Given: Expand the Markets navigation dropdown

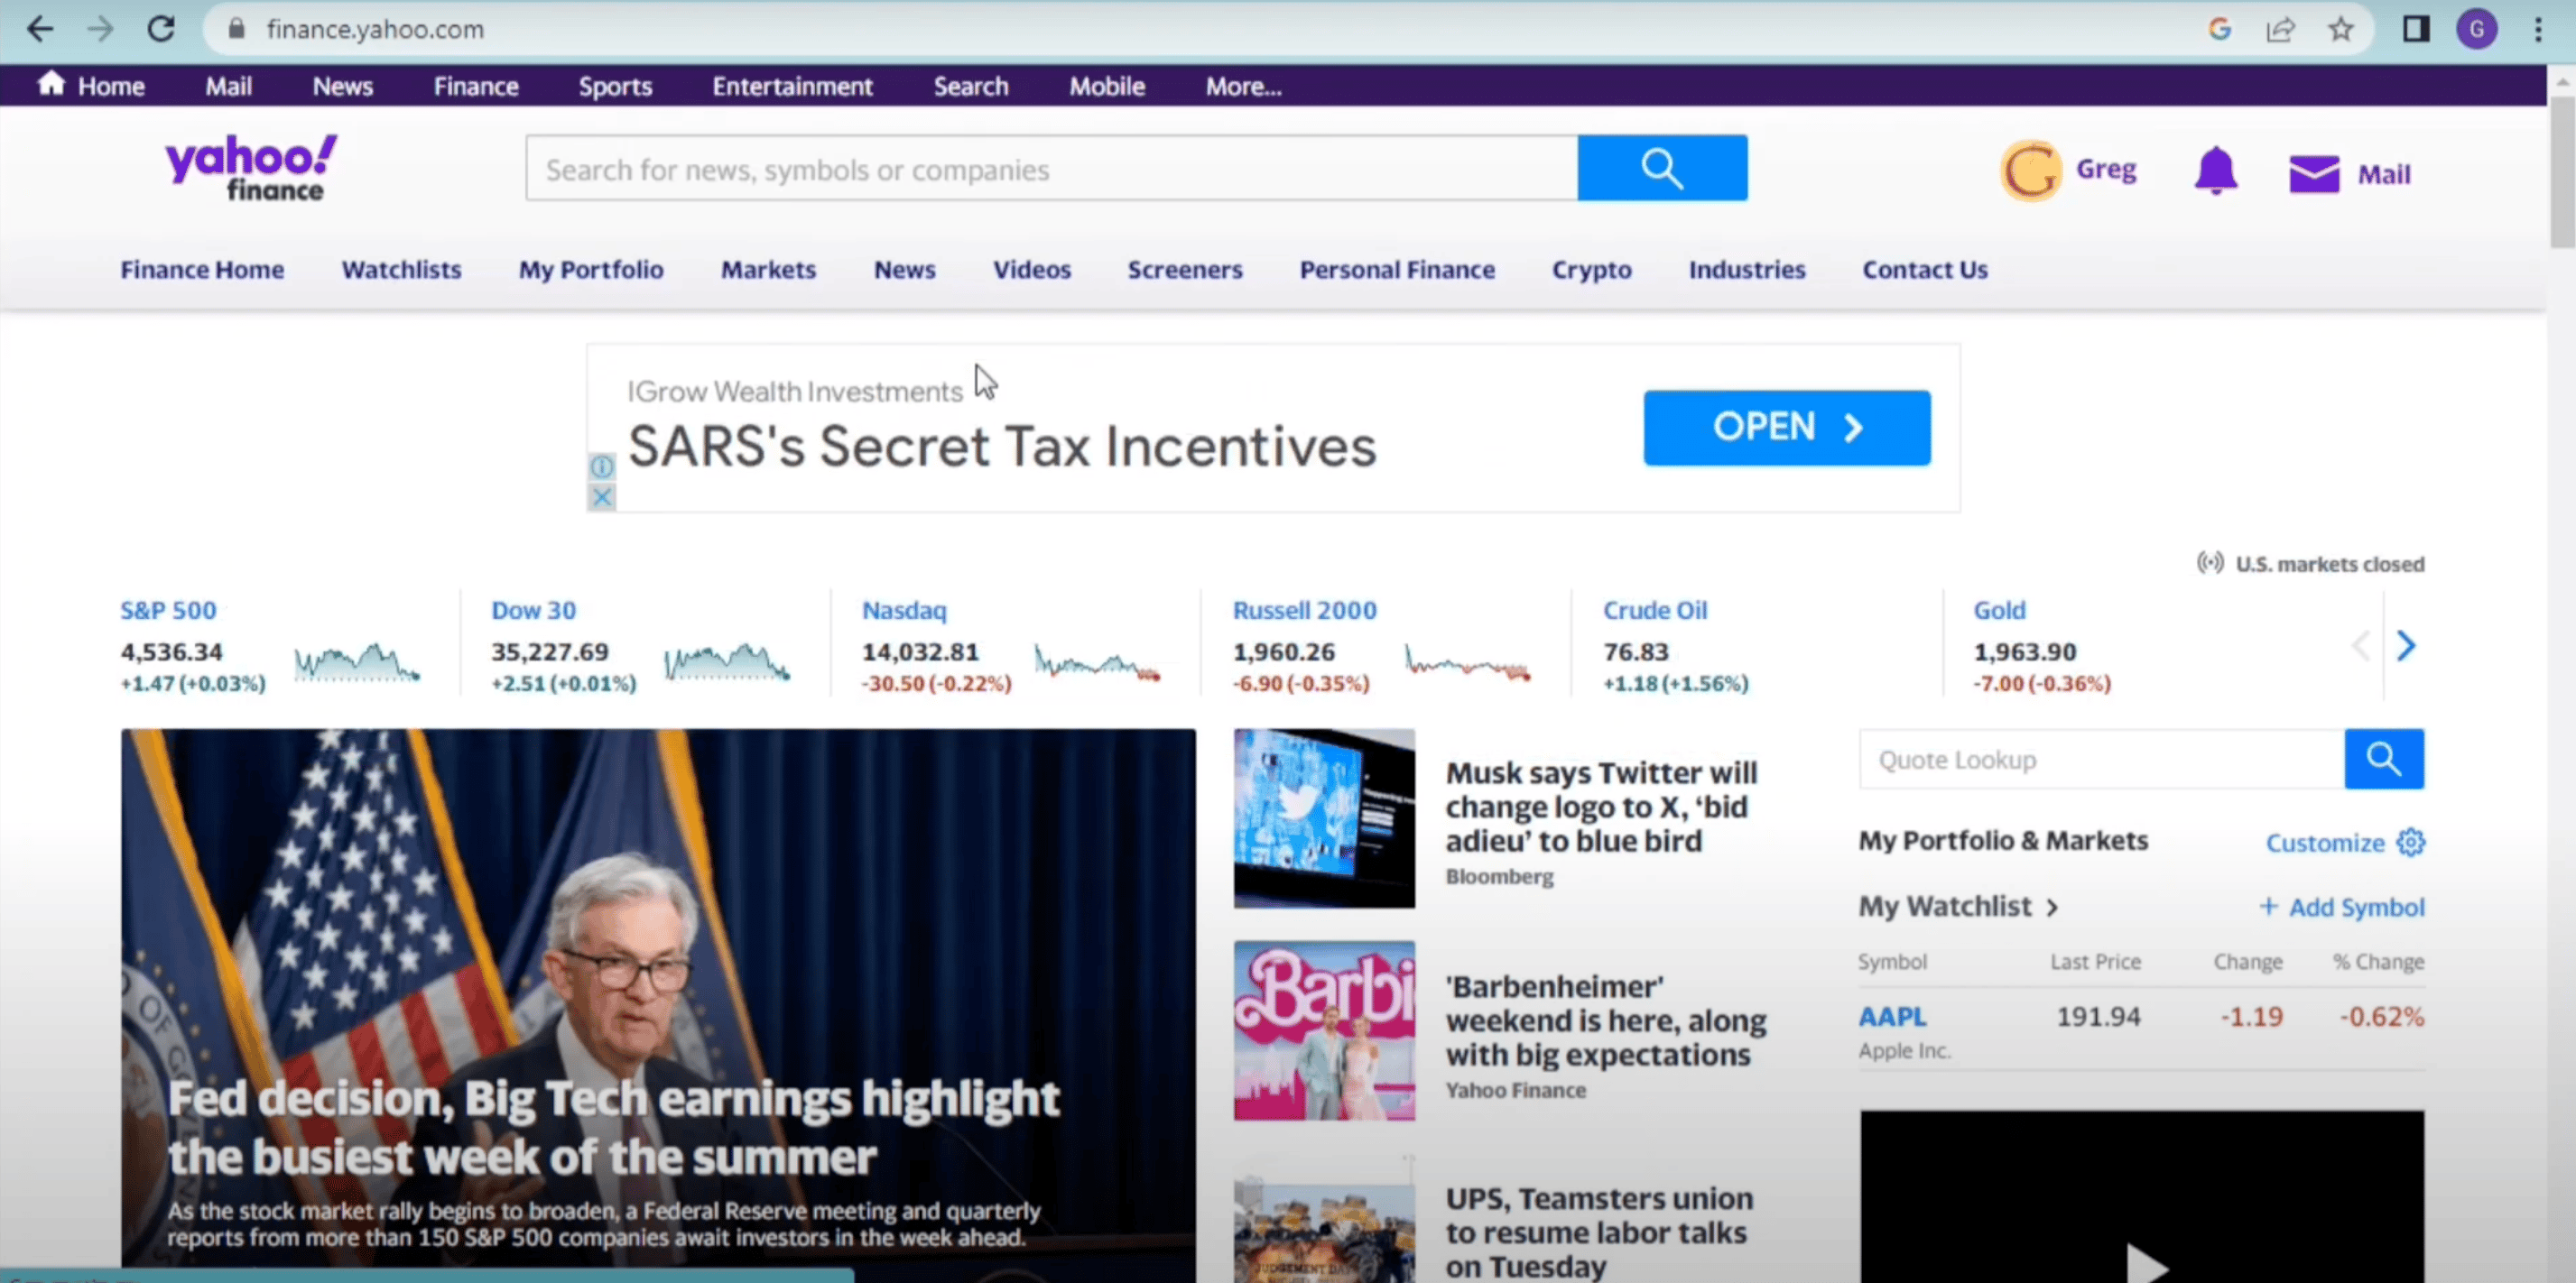Looking at the screenshot, I should click(767, 270).
